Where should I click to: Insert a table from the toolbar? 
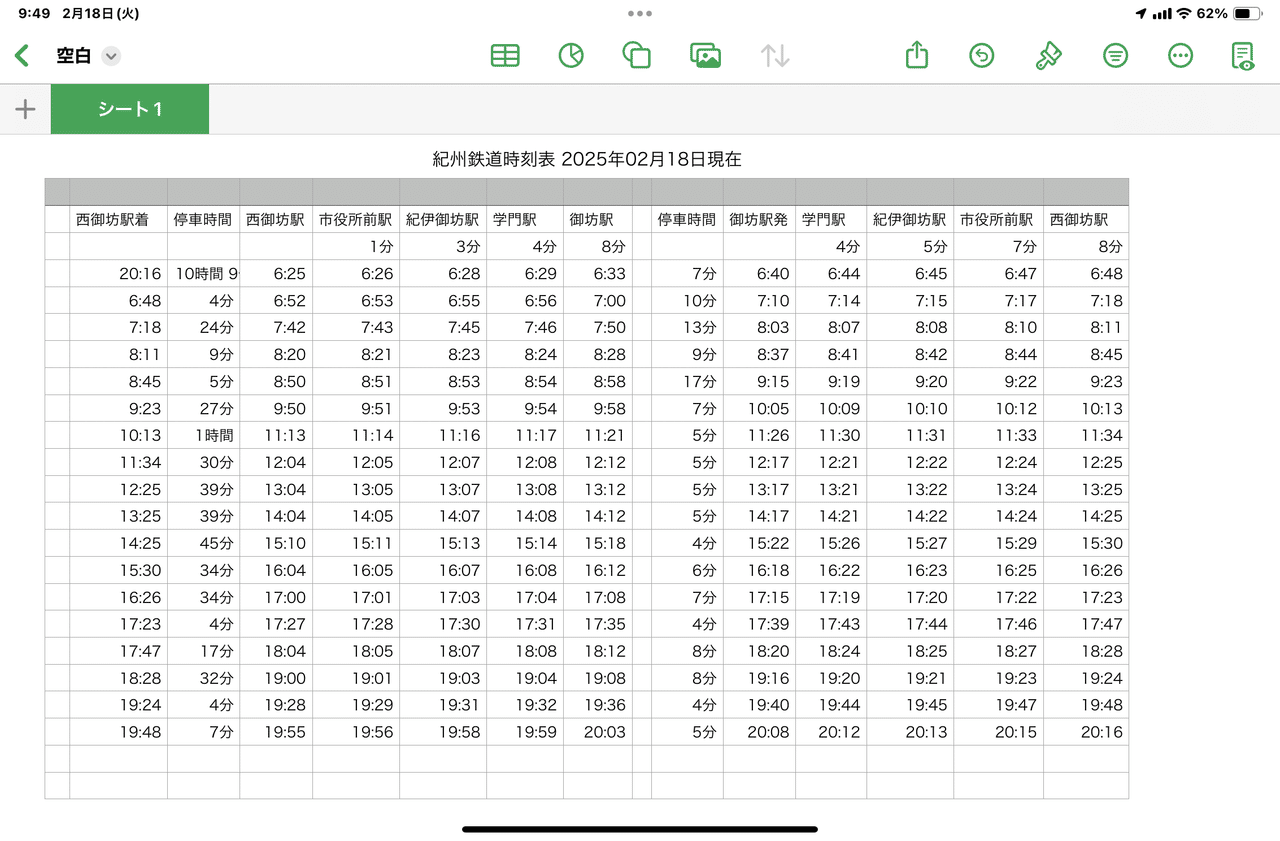tap(505, 56)
